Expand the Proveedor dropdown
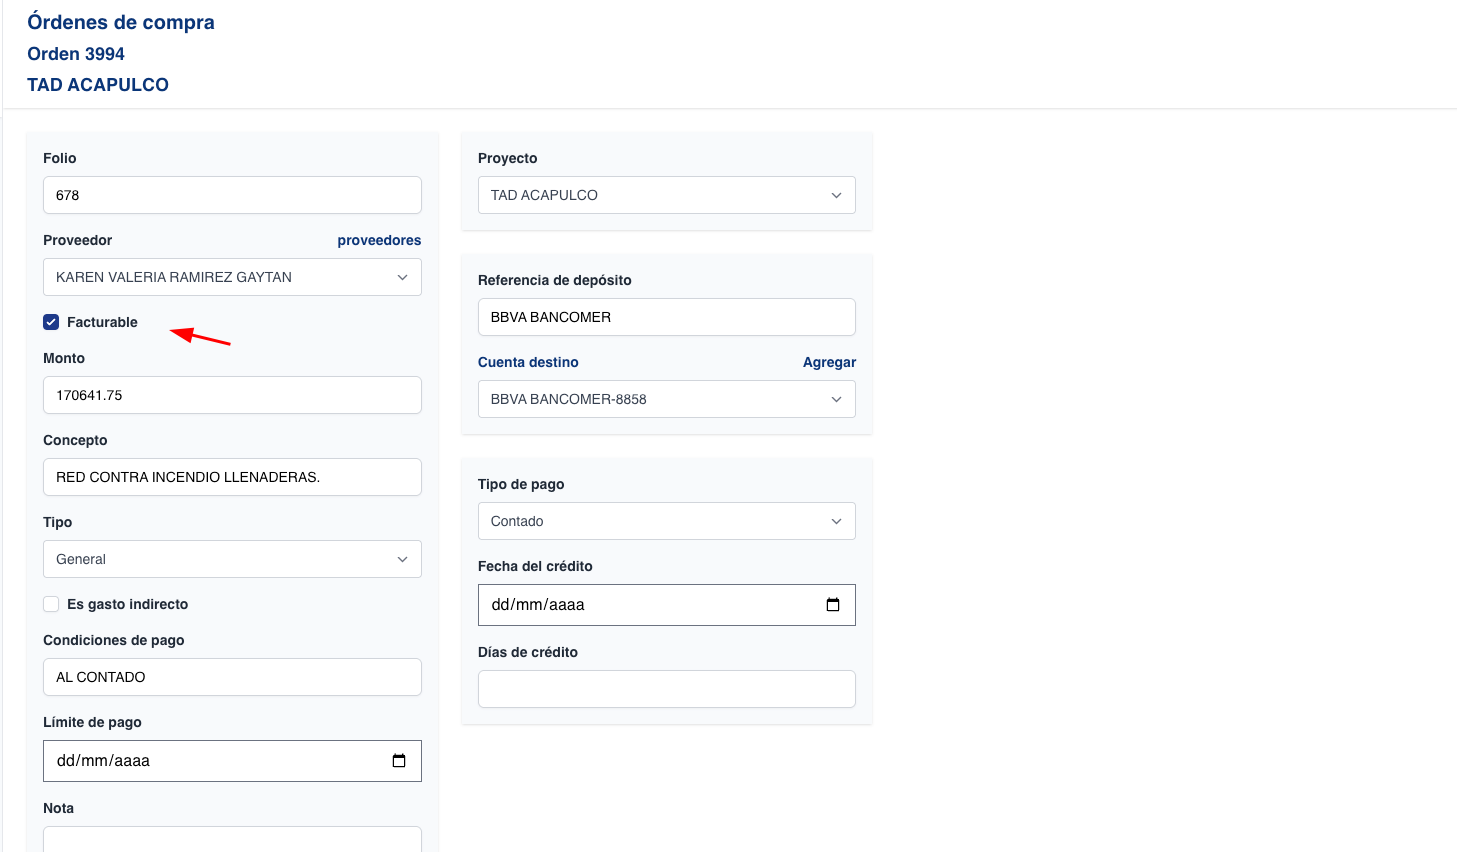Image resolution: width=1457 pixels, height=852 pixels. [232, 277]
